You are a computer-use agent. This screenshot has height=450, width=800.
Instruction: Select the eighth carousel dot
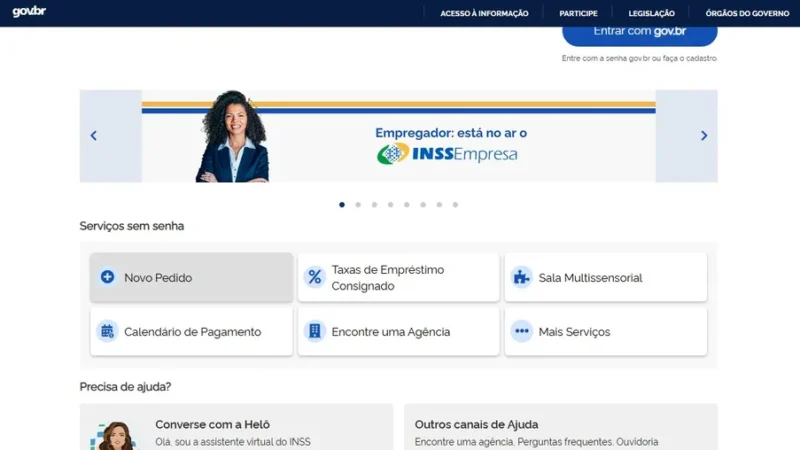pyautogui.click(x=456, y=205)
